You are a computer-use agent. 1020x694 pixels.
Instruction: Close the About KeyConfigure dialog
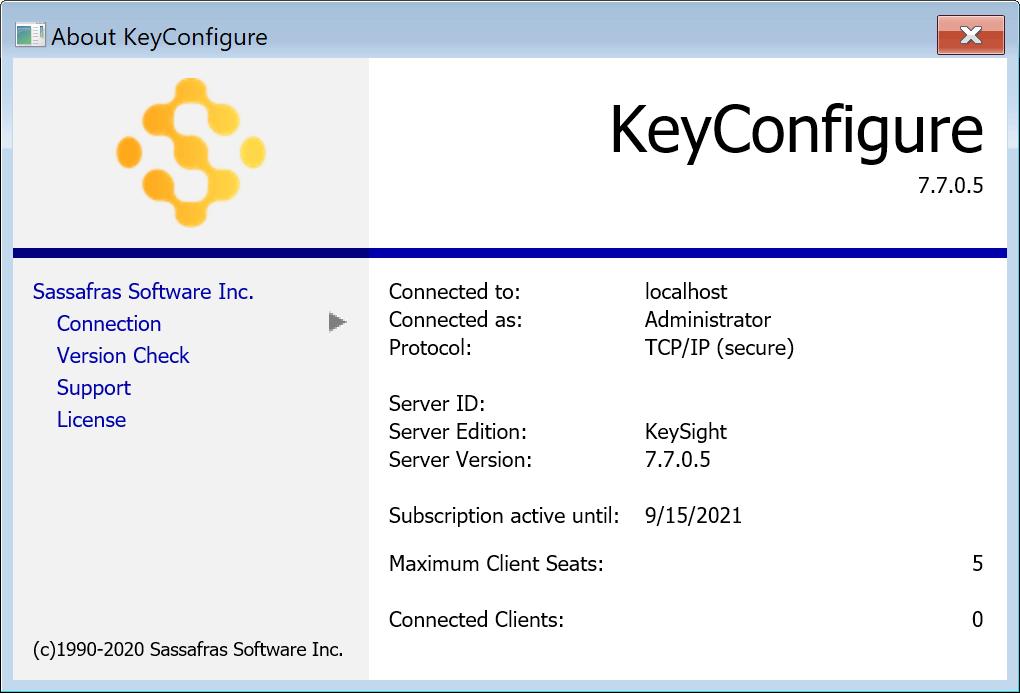tap(969, 35)
